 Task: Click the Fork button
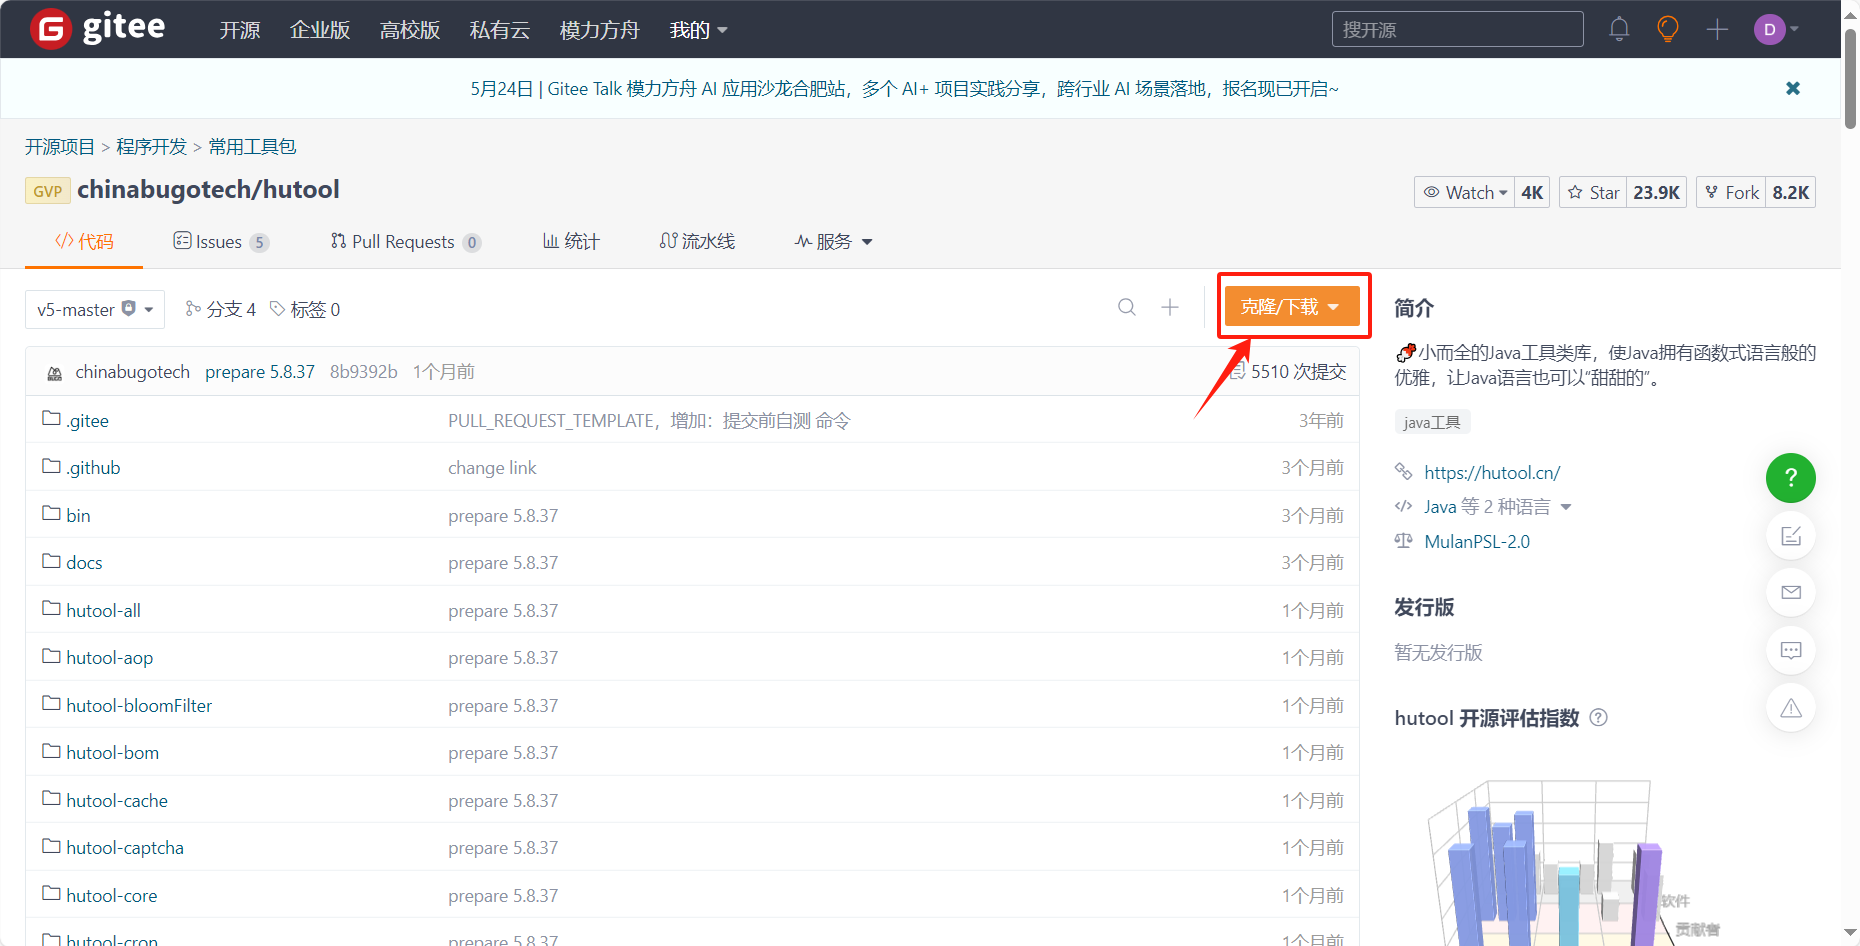[x=1732, y=192]
